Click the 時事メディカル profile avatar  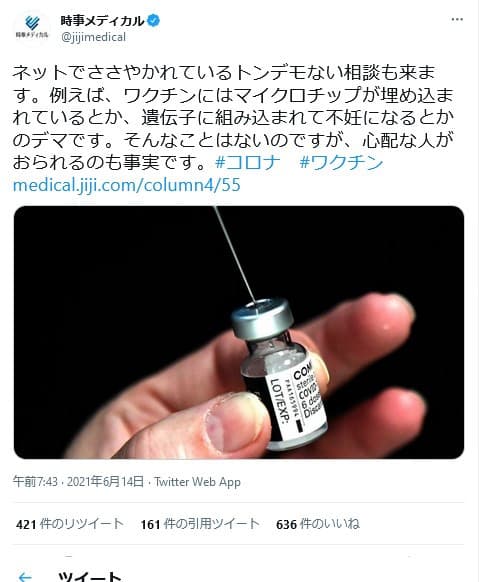coord(32,27)
